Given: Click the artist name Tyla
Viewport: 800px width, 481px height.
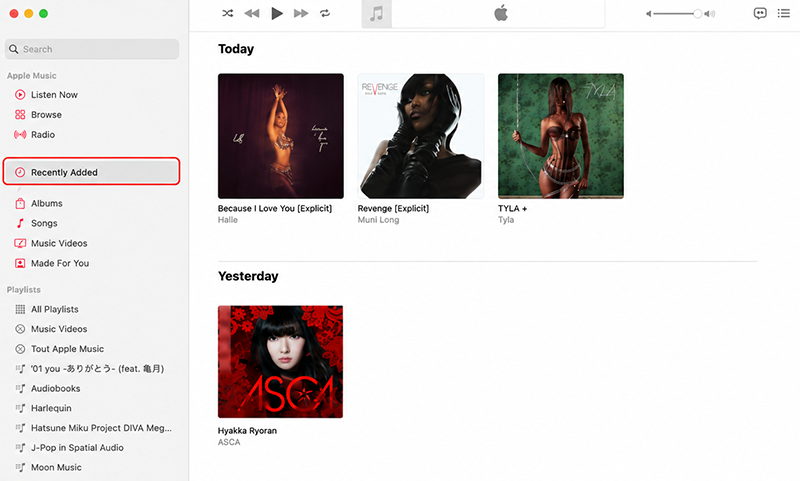Looking at the screenshot, I should (x=506, y=220).
